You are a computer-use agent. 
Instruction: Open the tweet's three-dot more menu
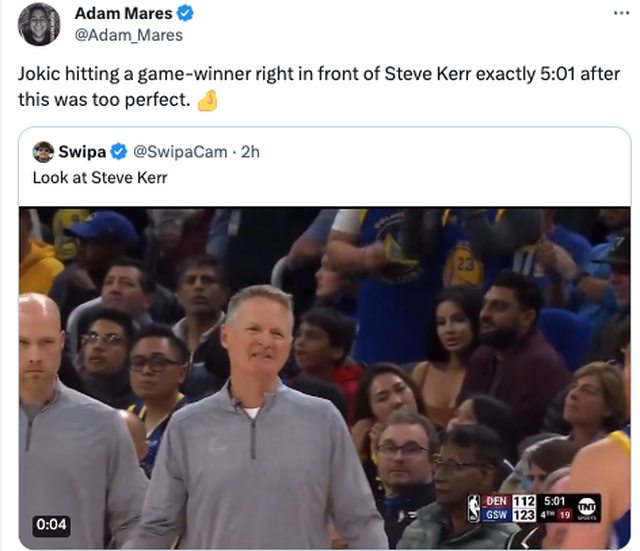[621, 13]
